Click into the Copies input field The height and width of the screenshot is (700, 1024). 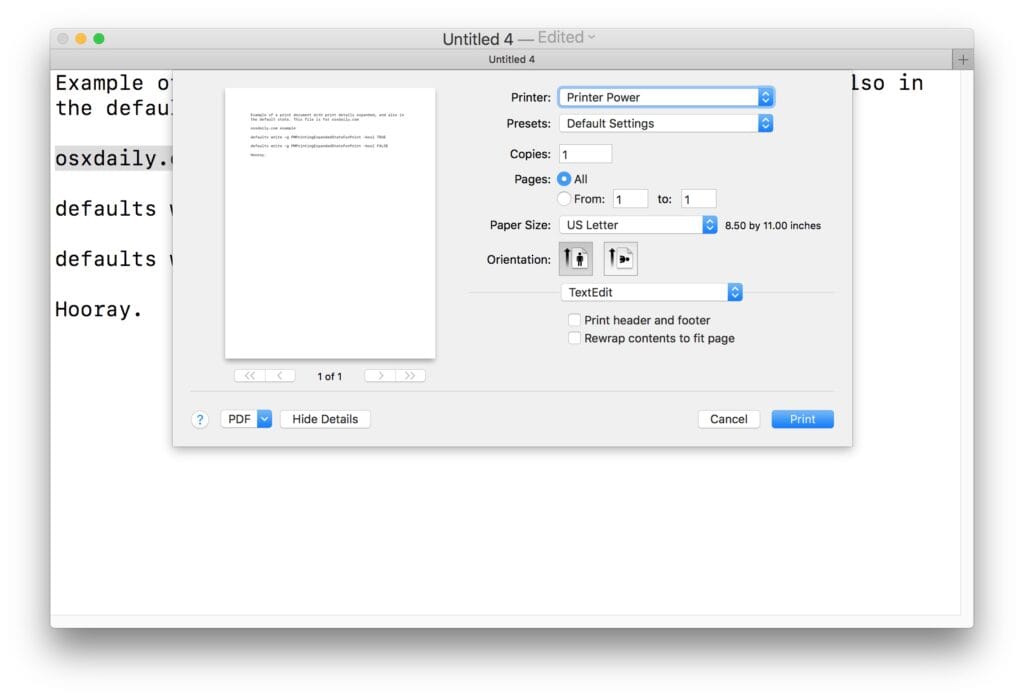pos(586,154)
